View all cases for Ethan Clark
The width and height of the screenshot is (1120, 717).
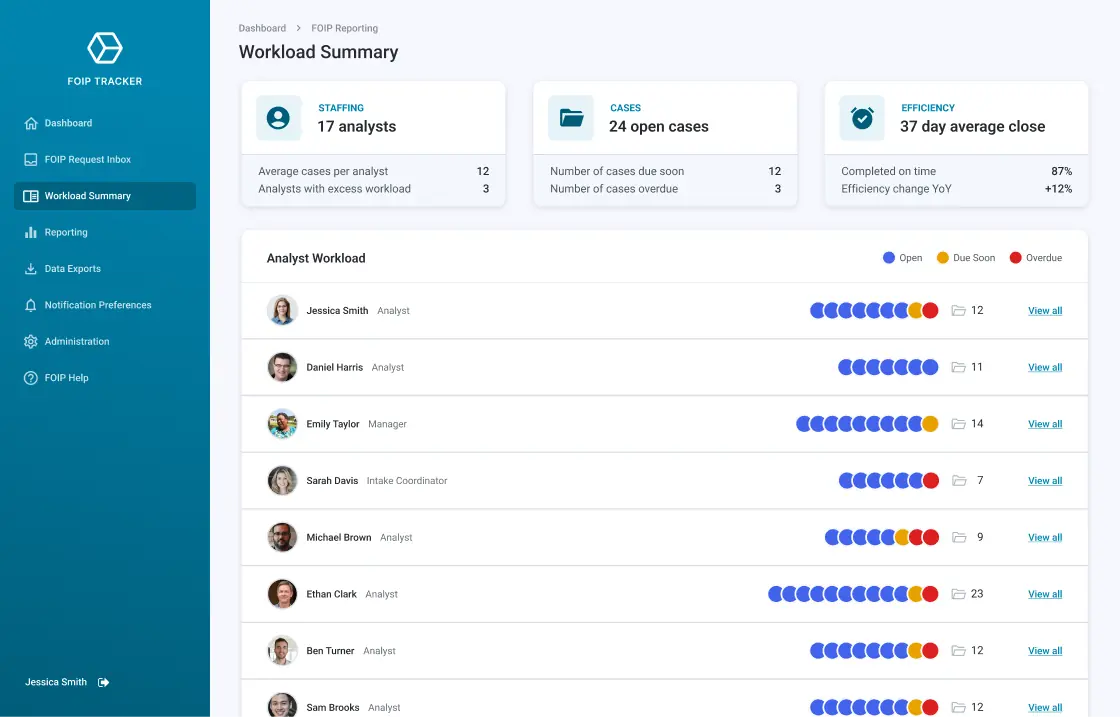tap(1044, 593)
